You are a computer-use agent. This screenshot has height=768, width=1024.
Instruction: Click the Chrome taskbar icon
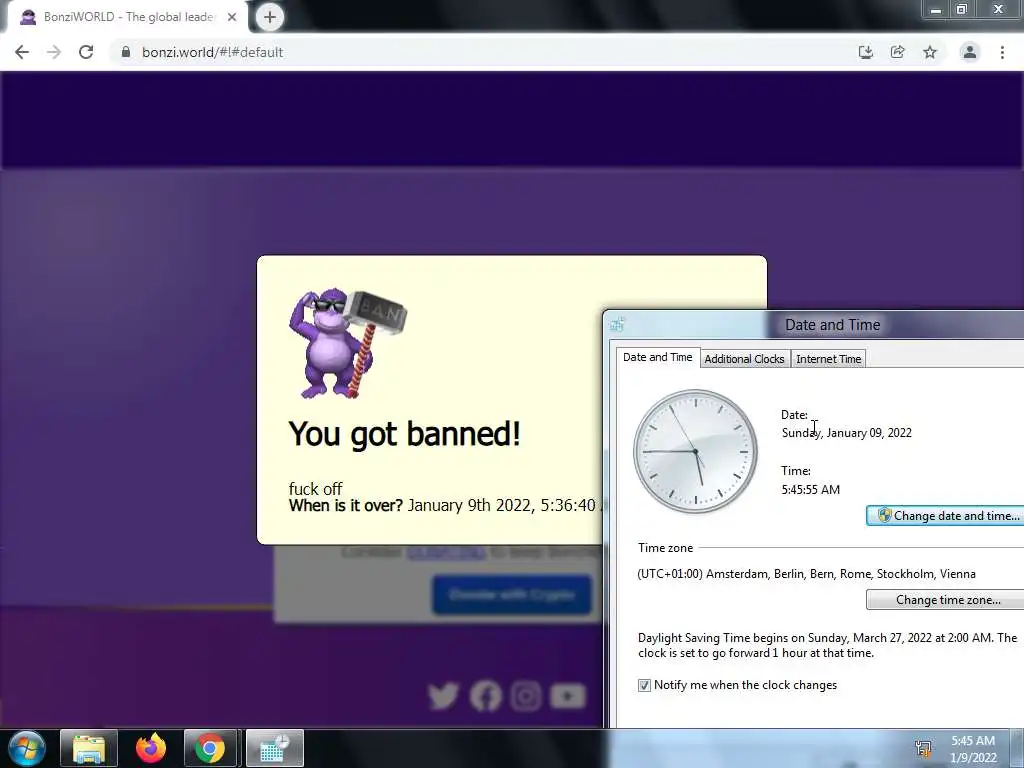pos(210,748)
